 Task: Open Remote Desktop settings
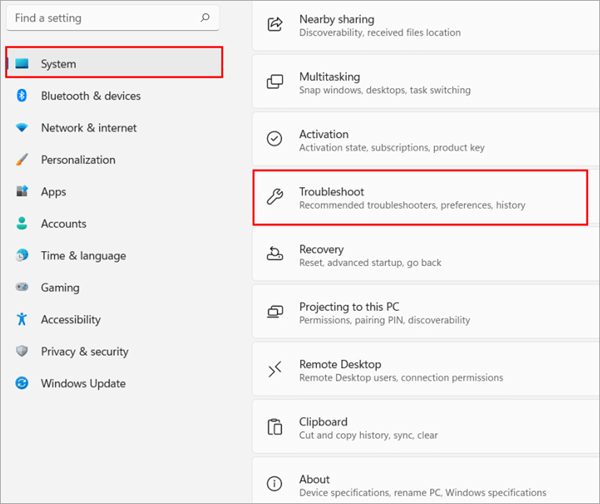pyautogui.click(x=420, y=370)
